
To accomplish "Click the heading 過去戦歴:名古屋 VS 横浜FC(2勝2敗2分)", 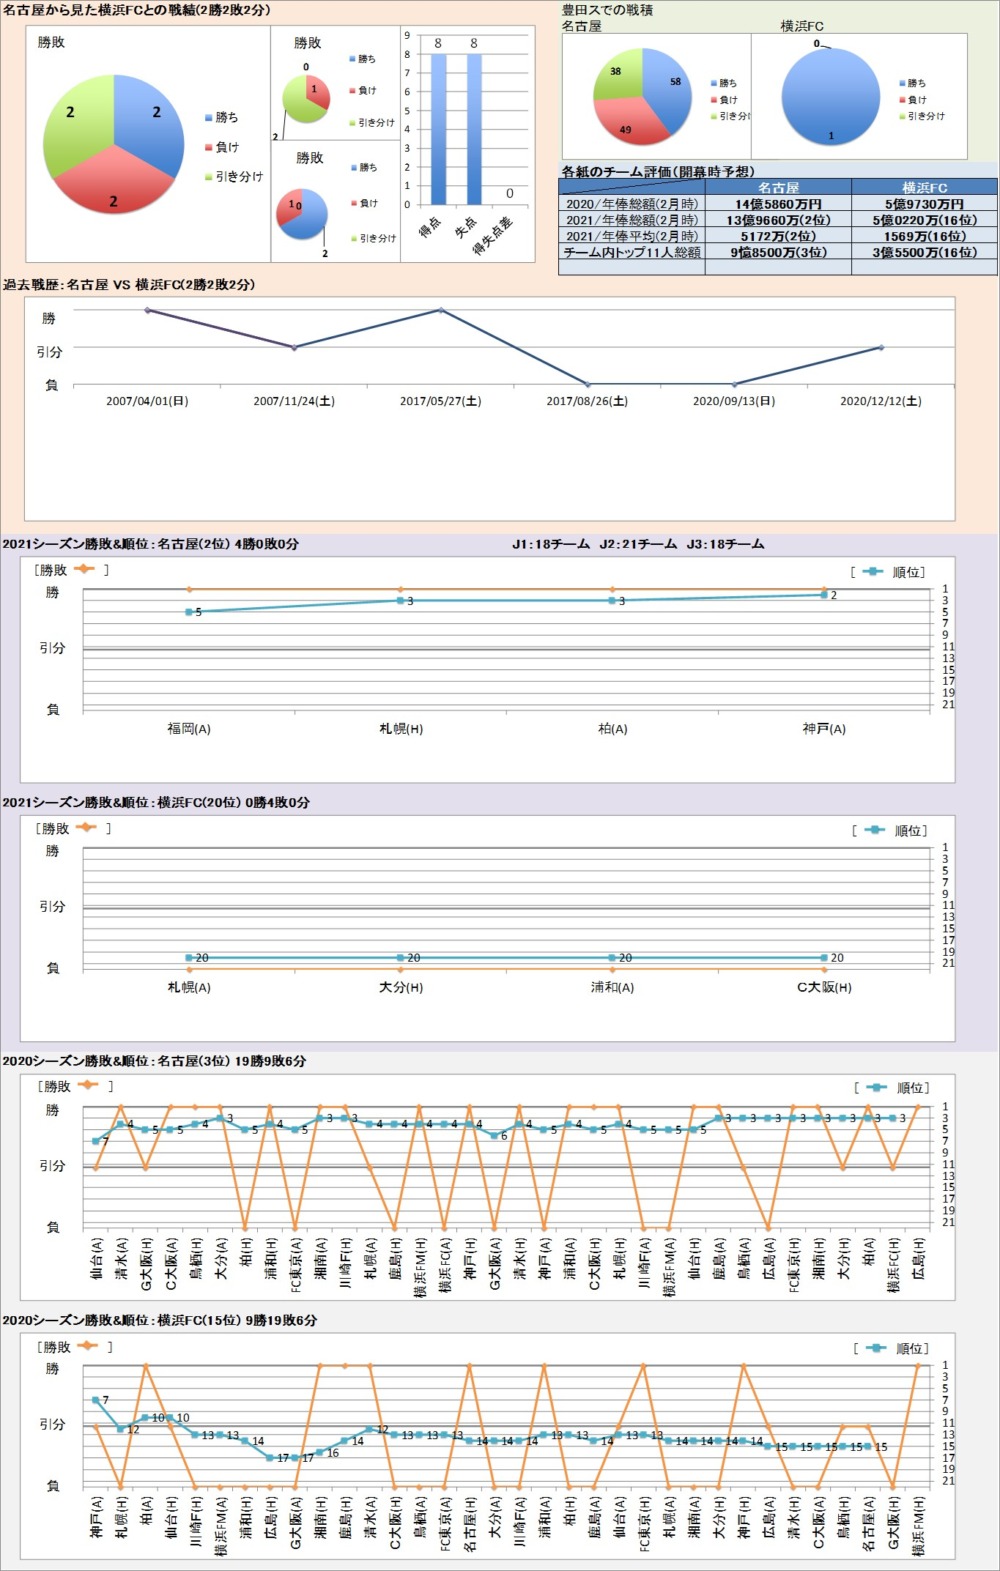I will [x=129, y=285].
